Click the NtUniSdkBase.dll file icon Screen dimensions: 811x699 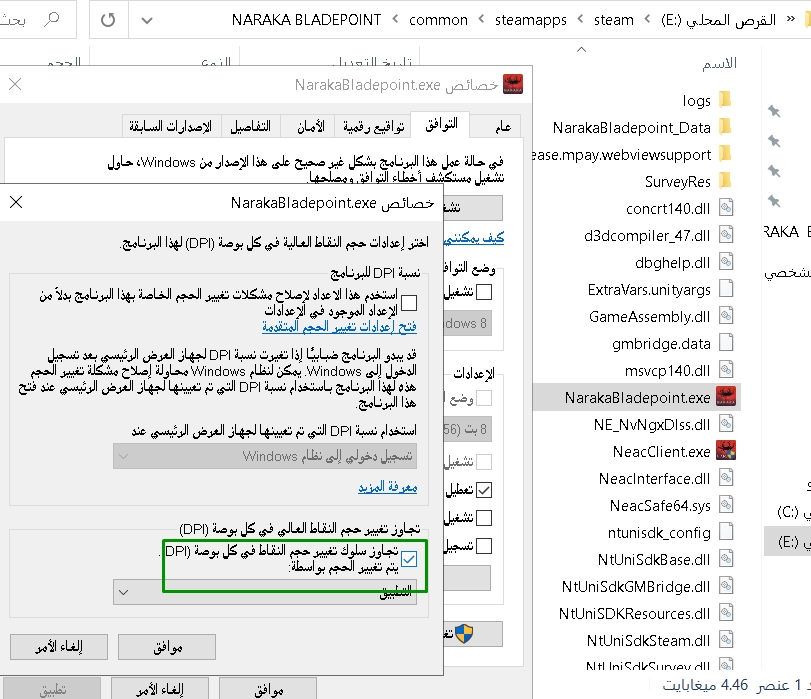(726, 559)
